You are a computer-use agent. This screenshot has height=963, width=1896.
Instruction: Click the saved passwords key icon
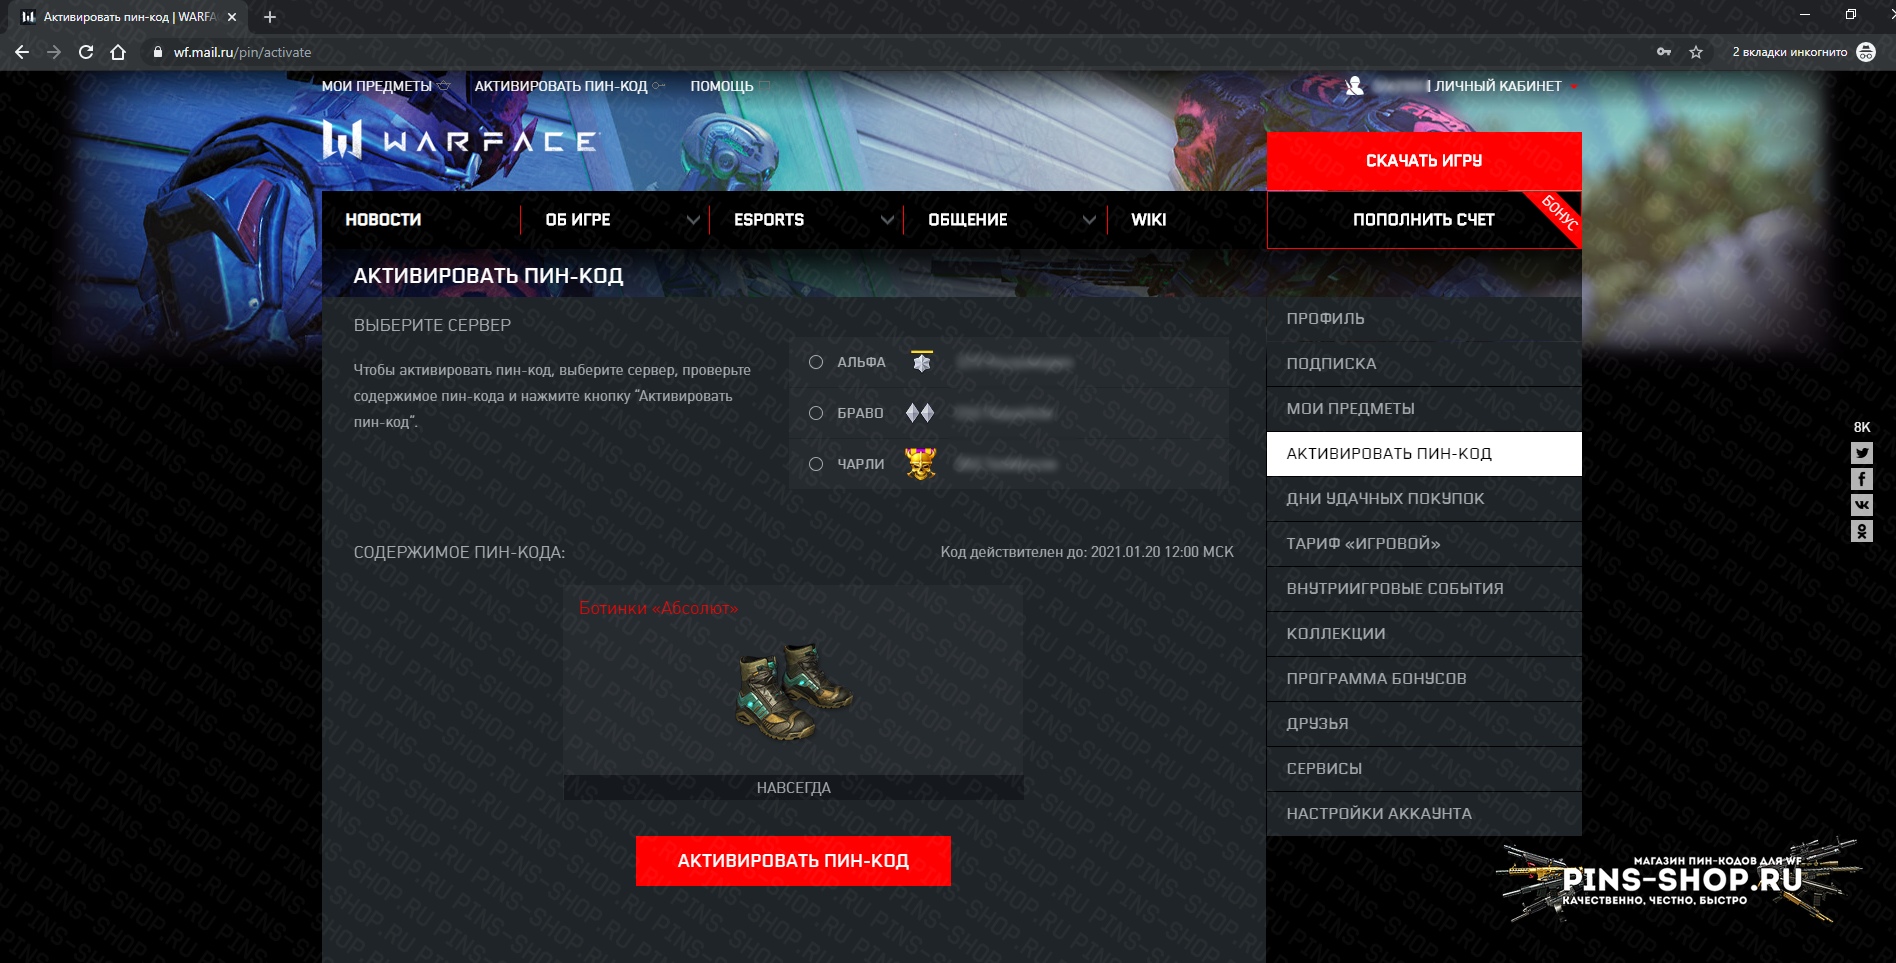(x=1664, y=52)
